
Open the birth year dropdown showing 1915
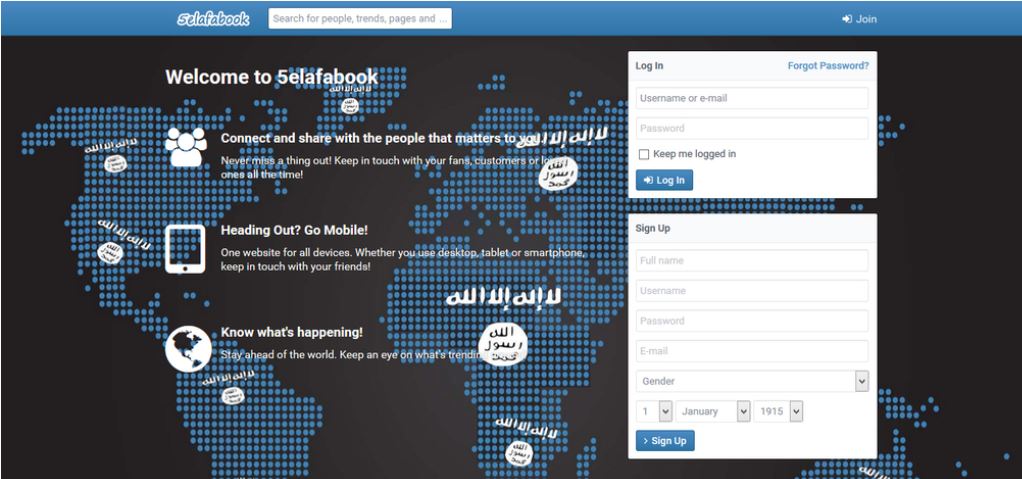(x=778, y=411)
